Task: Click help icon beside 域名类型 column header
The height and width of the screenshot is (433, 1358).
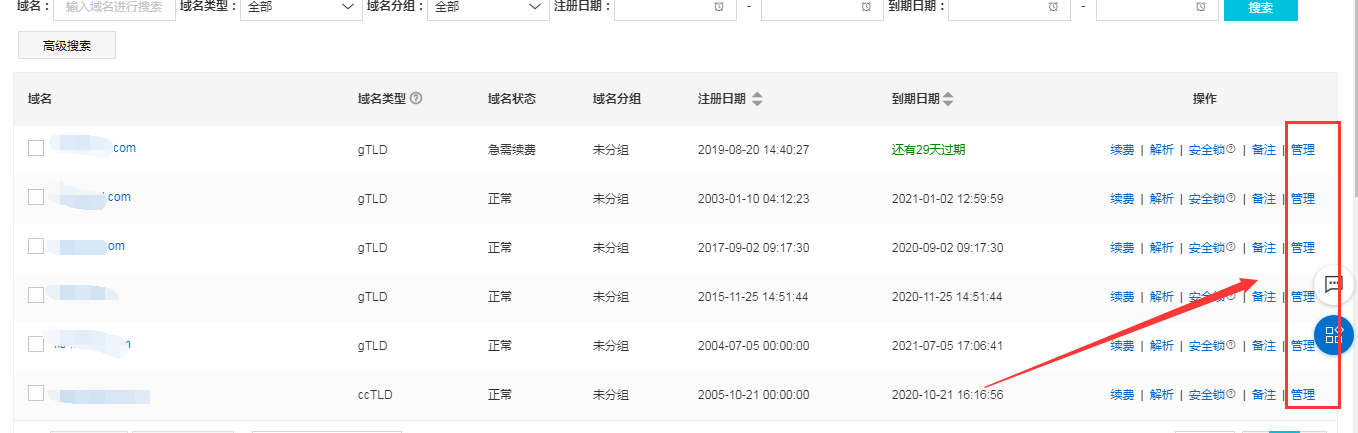Action: [416, 99]
